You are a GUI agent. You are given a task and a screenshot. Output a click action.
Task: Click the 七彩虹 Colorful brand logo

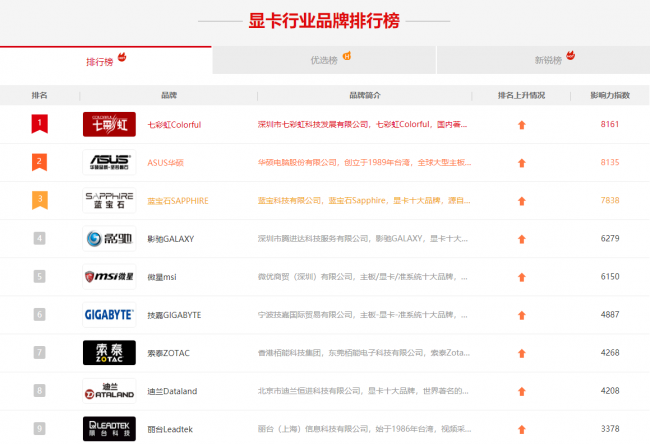(x=109, y=124)
